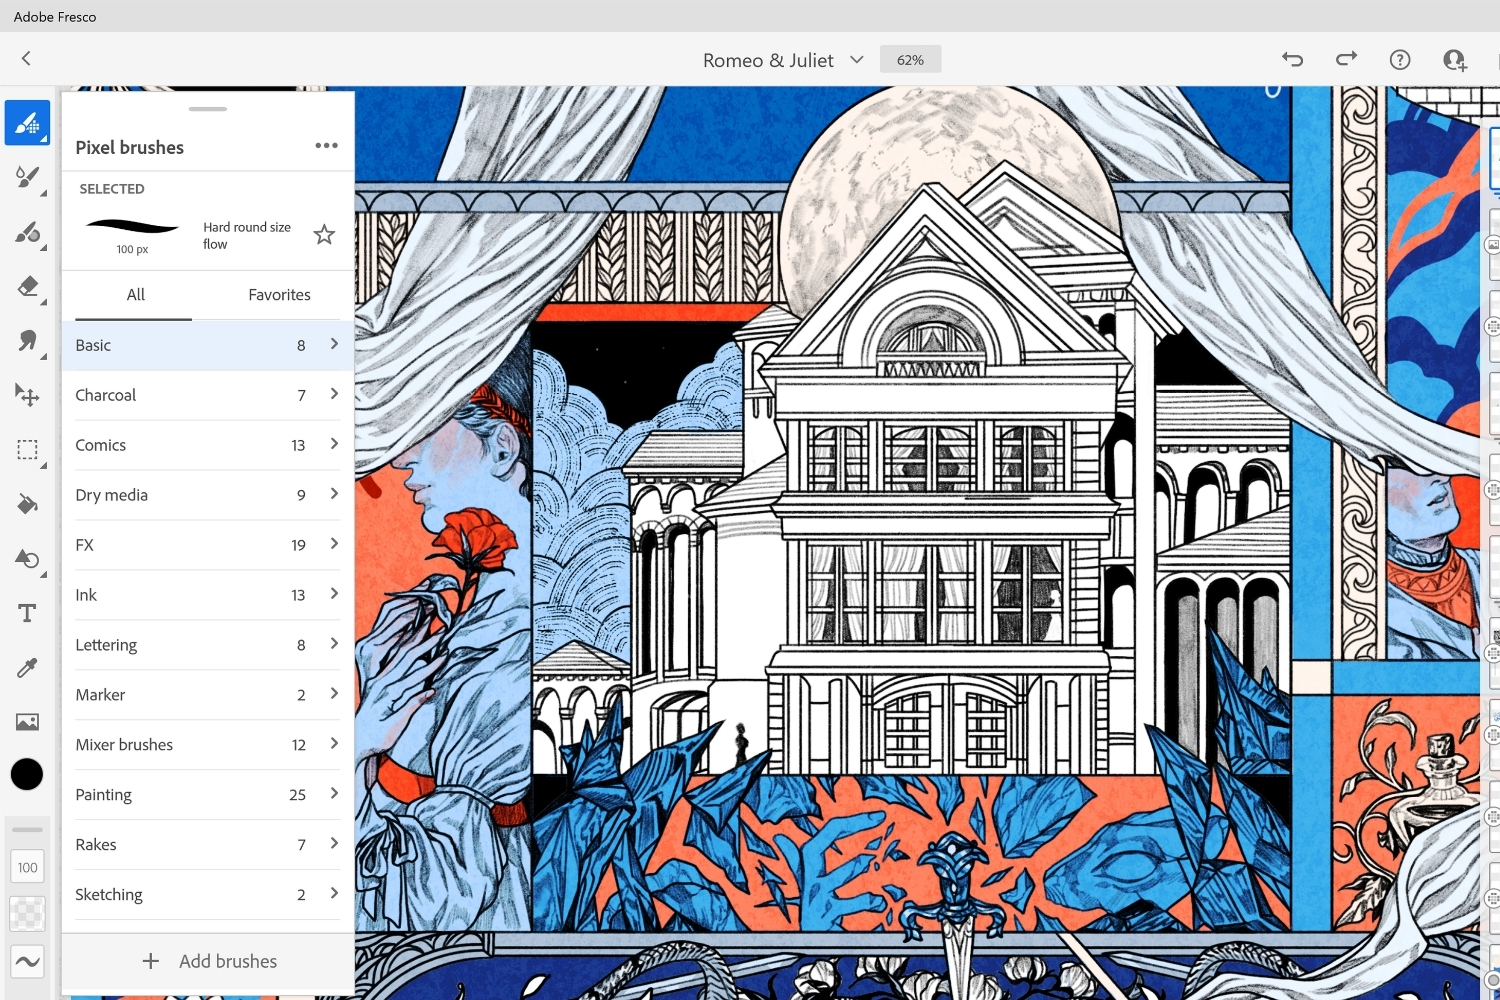1500x1000 pixels.
Task: Grab the brush panel drag handle
Action: coord(208,108)
